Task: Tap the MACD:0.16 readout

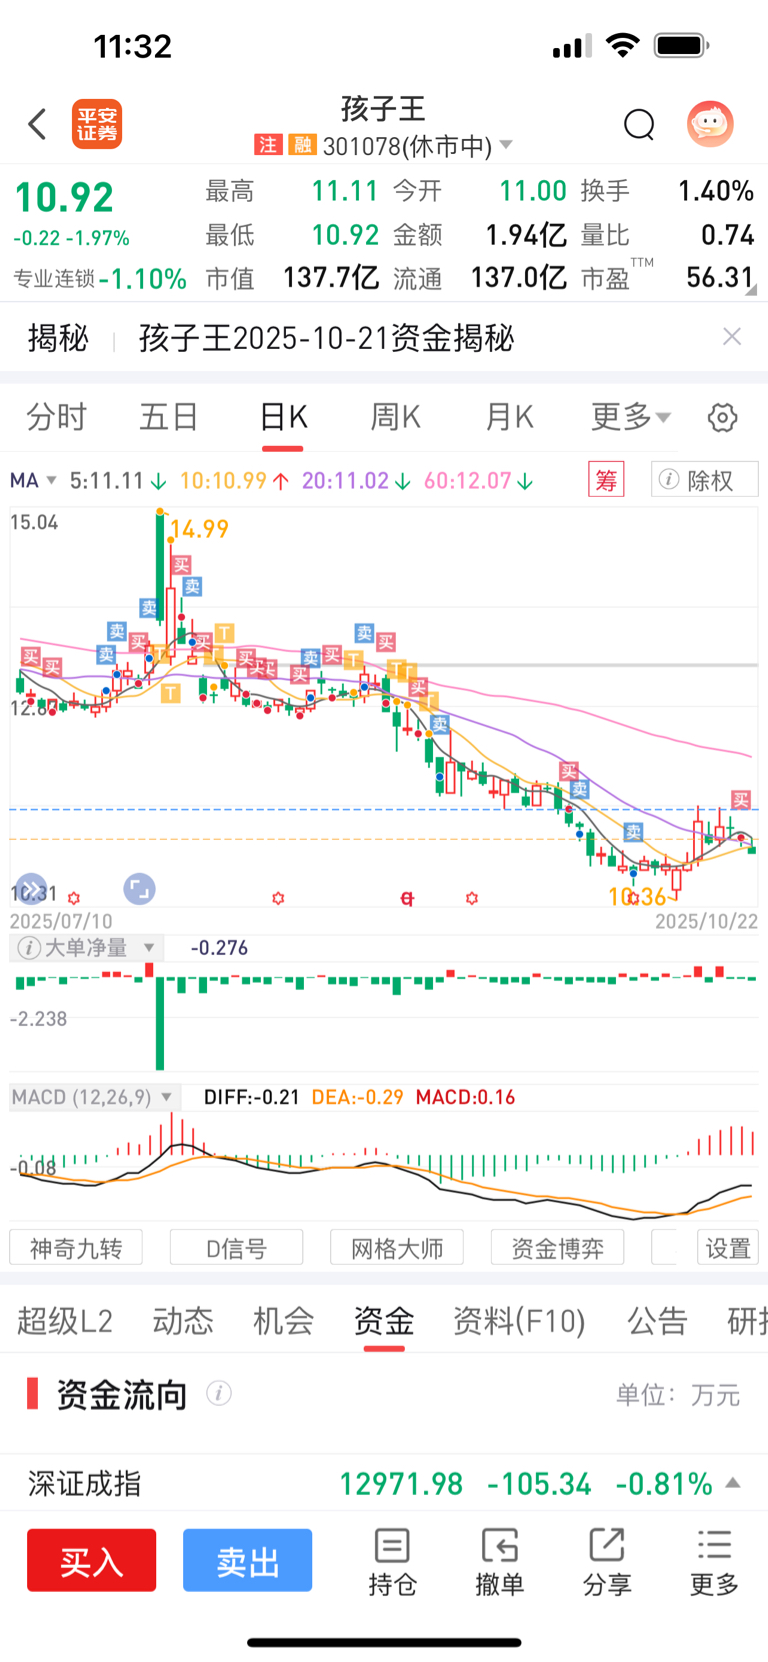Action: point(465,1097)
